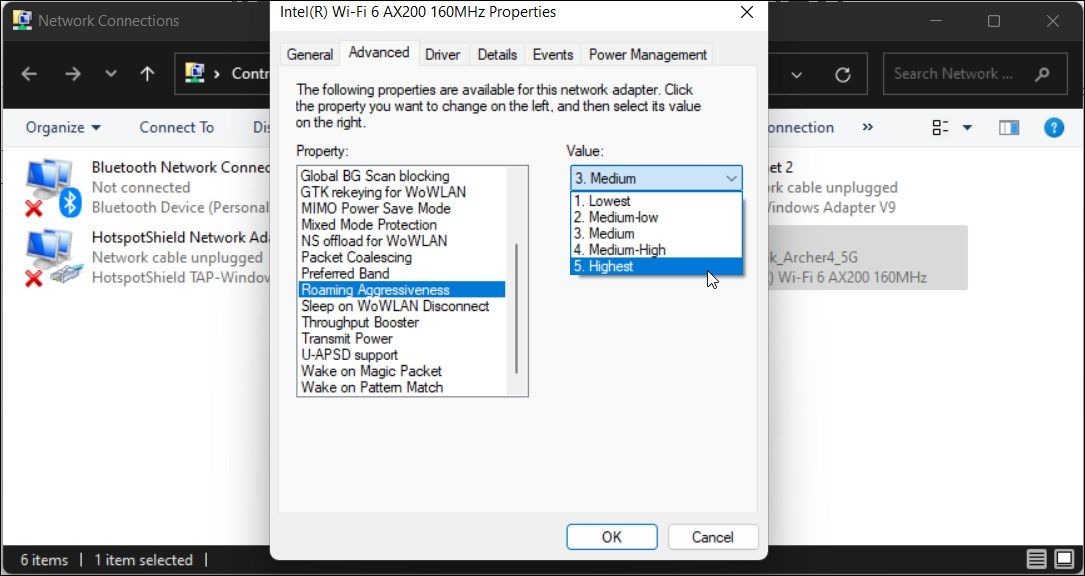Collapse the Value combo box arrow
The width and height of the screenshot is (1085, 576).
731,179
